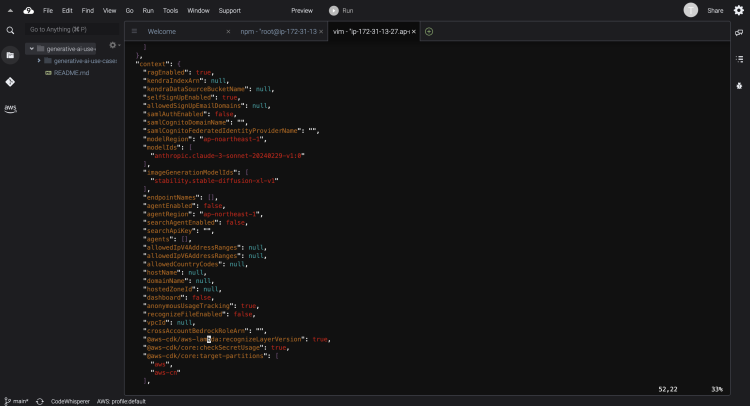Open the Edit menu
The height and width of the screenshot is (406, 750).
click(67, 11)
